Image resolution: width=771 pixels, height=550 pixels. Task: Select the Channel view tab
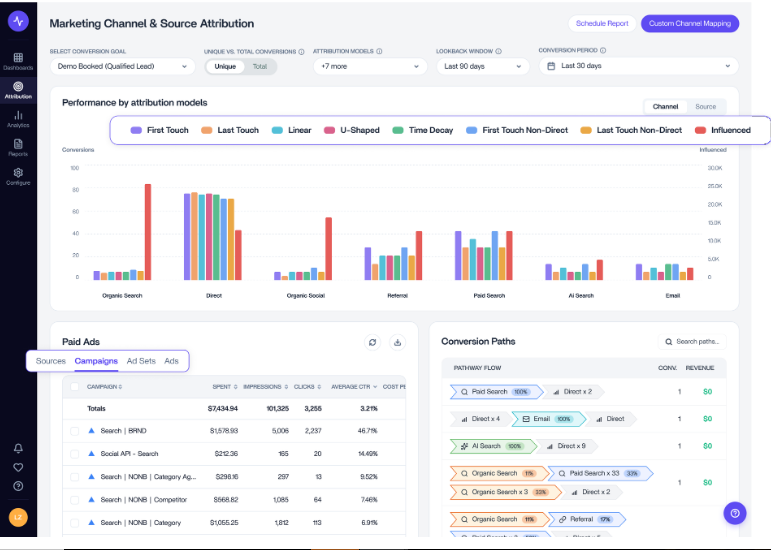665,107
